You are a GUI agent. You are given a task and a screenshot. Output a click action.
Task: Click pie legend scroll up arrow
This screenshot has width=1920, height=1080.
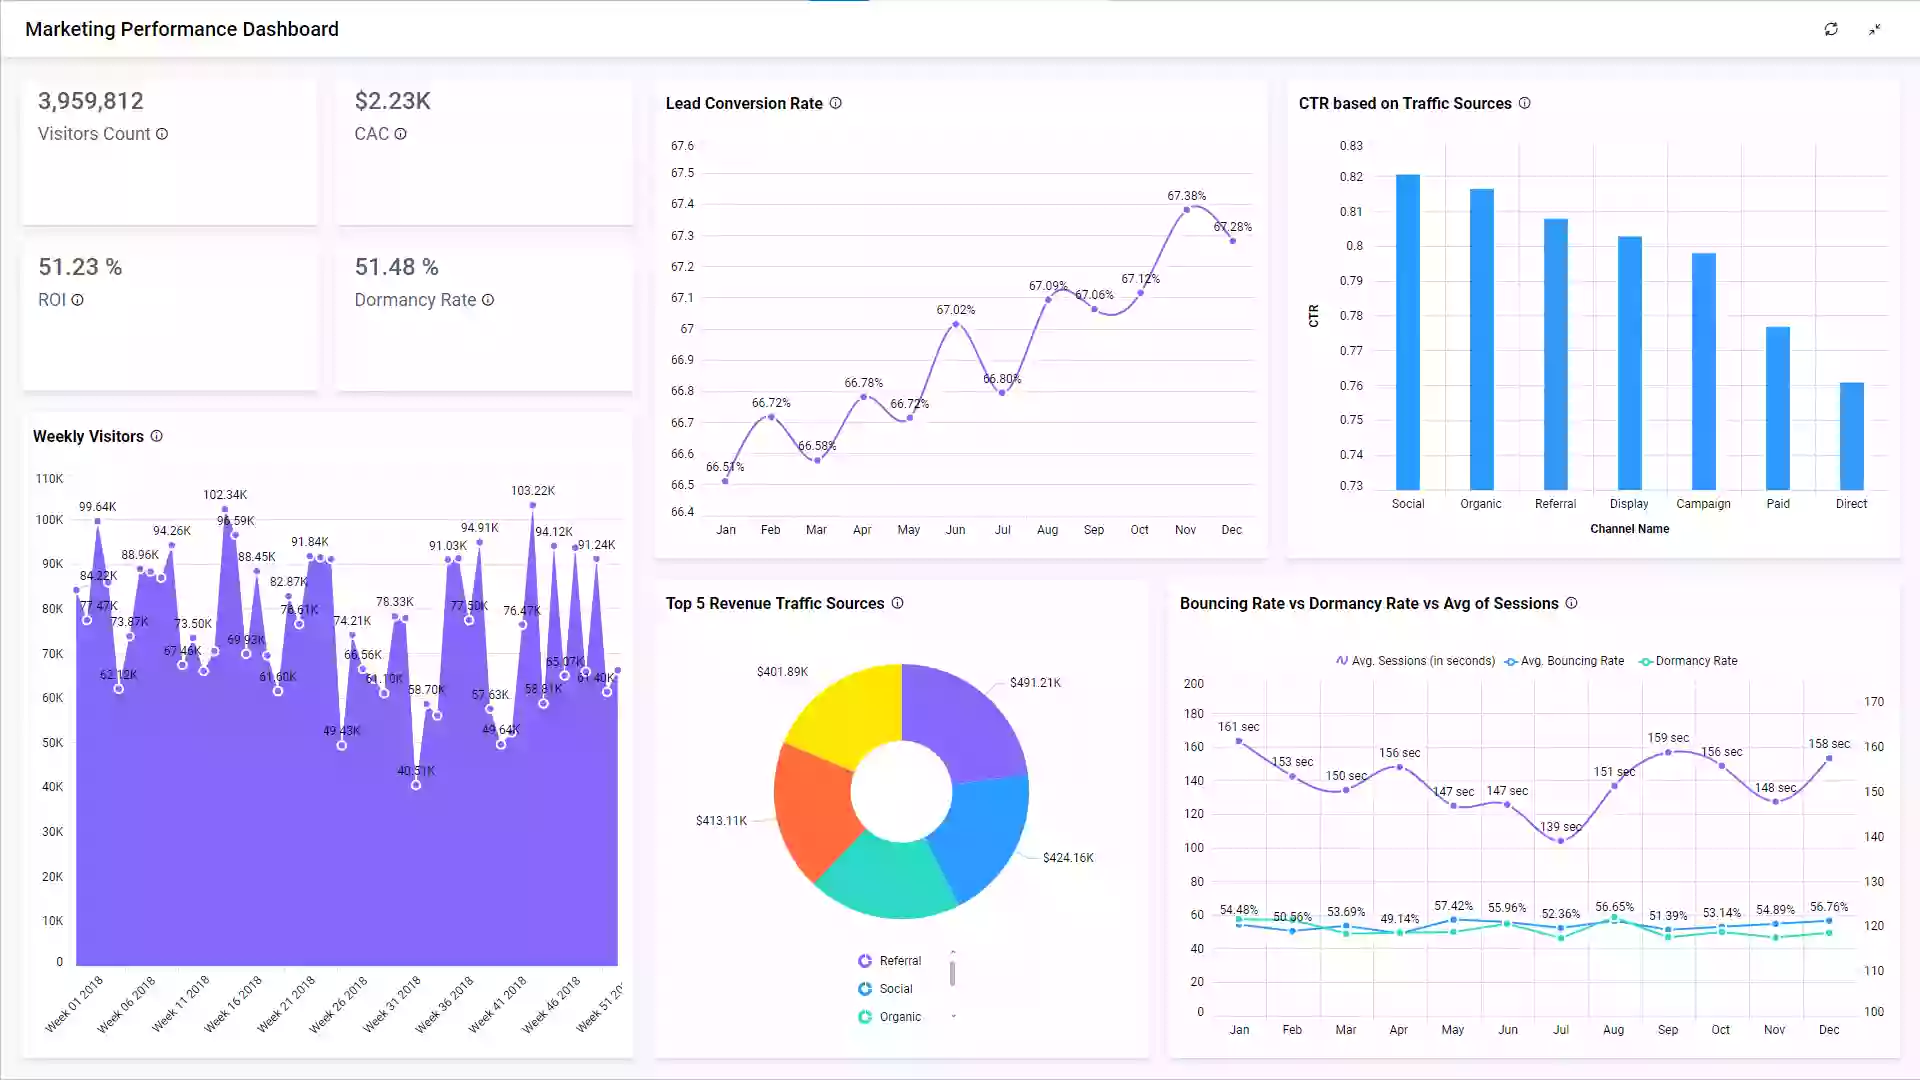pos(953,952)
